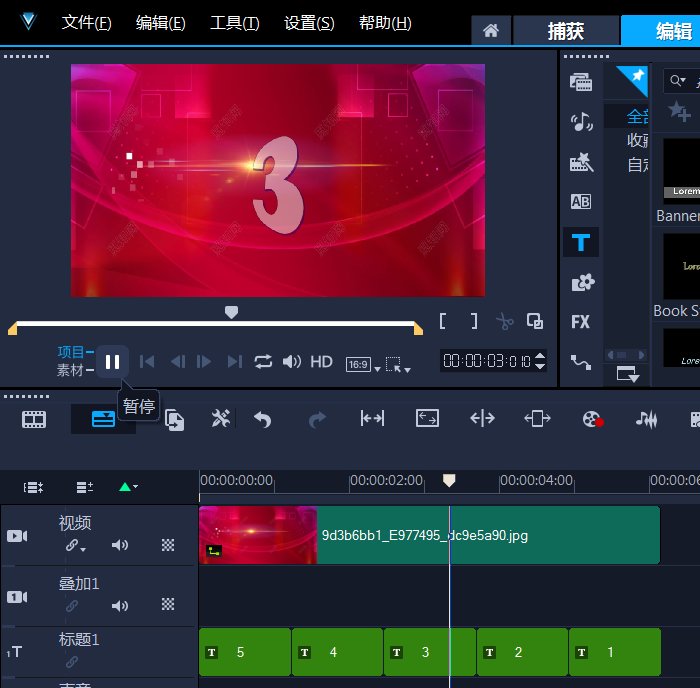Add to favorites with star-plus icon

[x=679, y=111]
